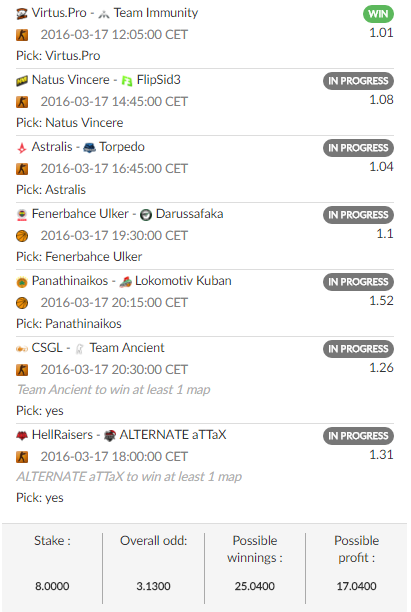The height and width of the screenshot is (612, 411).
Task: Click the green WIN status badge
Action: (x=378, y=14)
